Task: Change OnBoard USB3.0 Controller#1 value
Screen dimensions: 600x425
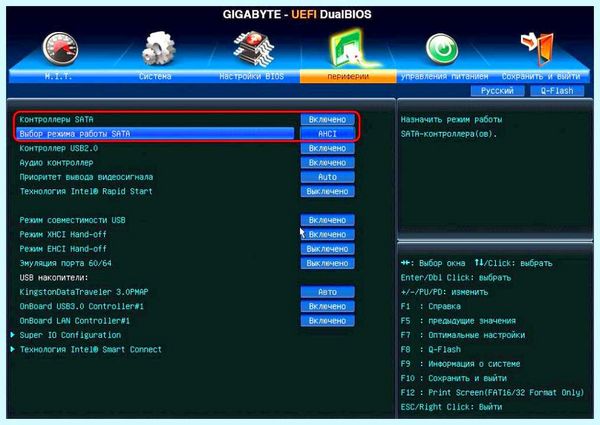Action: (327, 306)
